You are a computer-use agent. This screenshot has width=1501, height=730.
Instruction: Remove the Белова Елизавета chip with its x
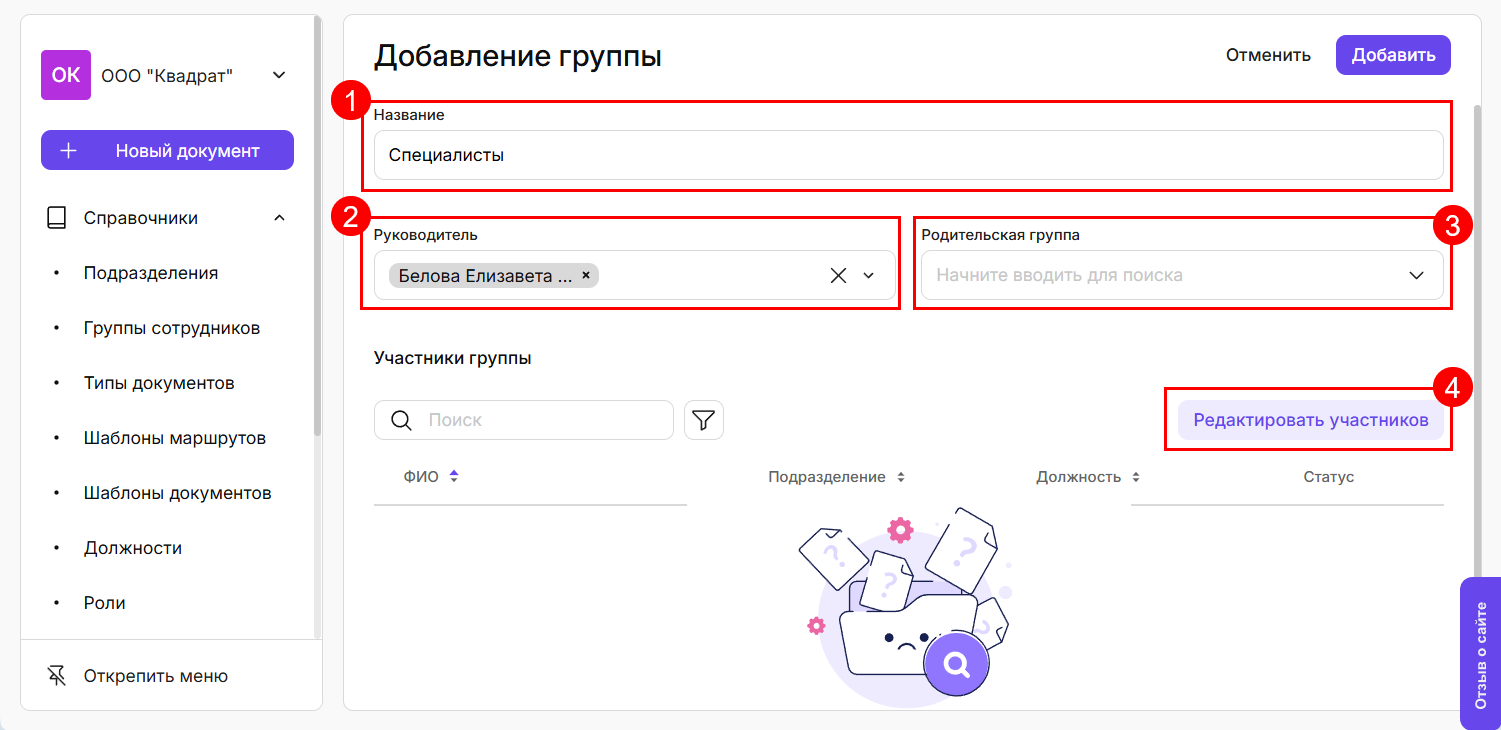(x=586, y=276)
